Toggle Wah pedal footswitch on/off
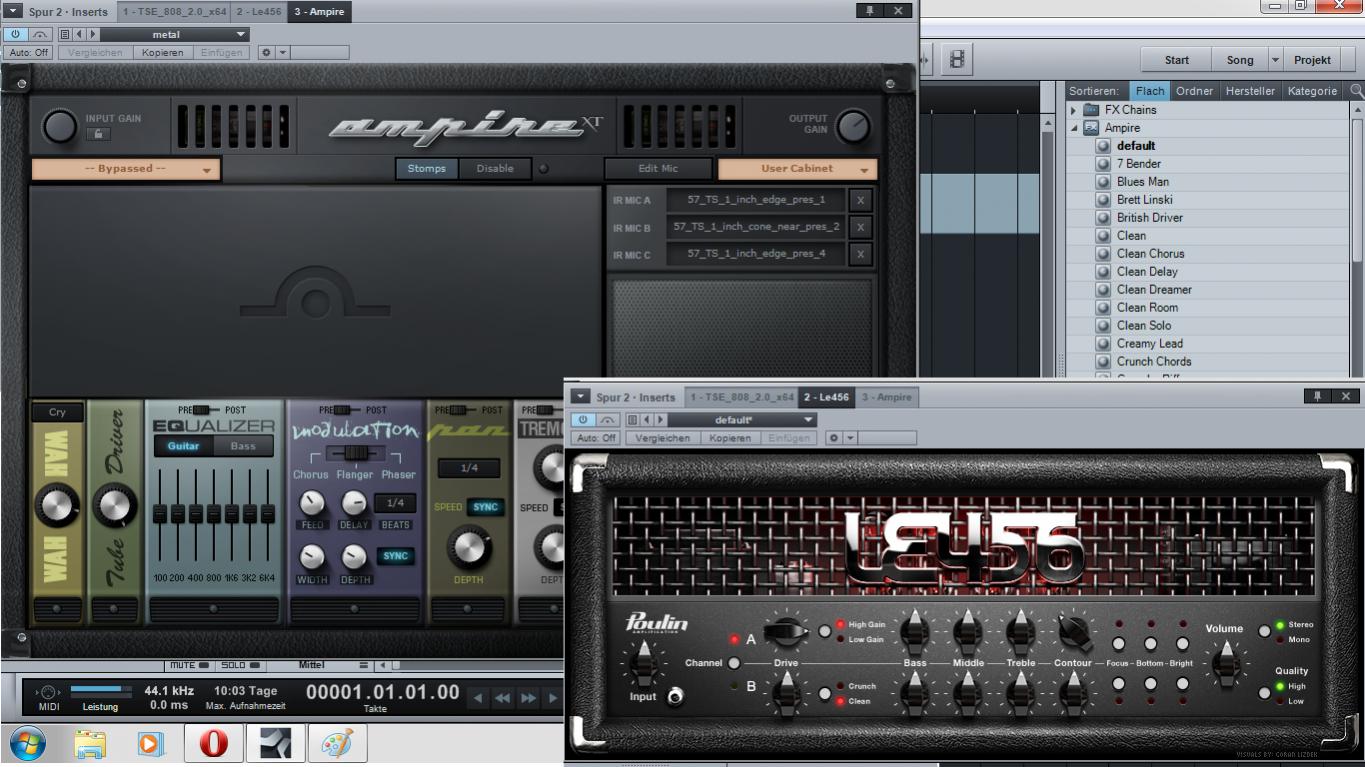This screenshot has width=1365, height=767. pyautogui.click(x=57, y=608)
